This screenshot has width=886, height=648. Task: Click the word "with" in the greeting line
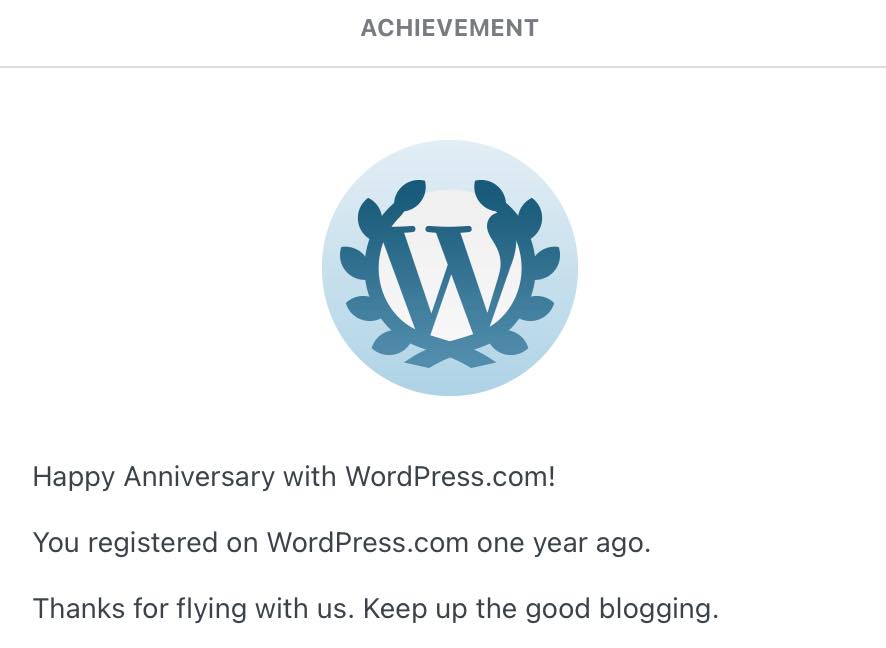coord(309,476)
